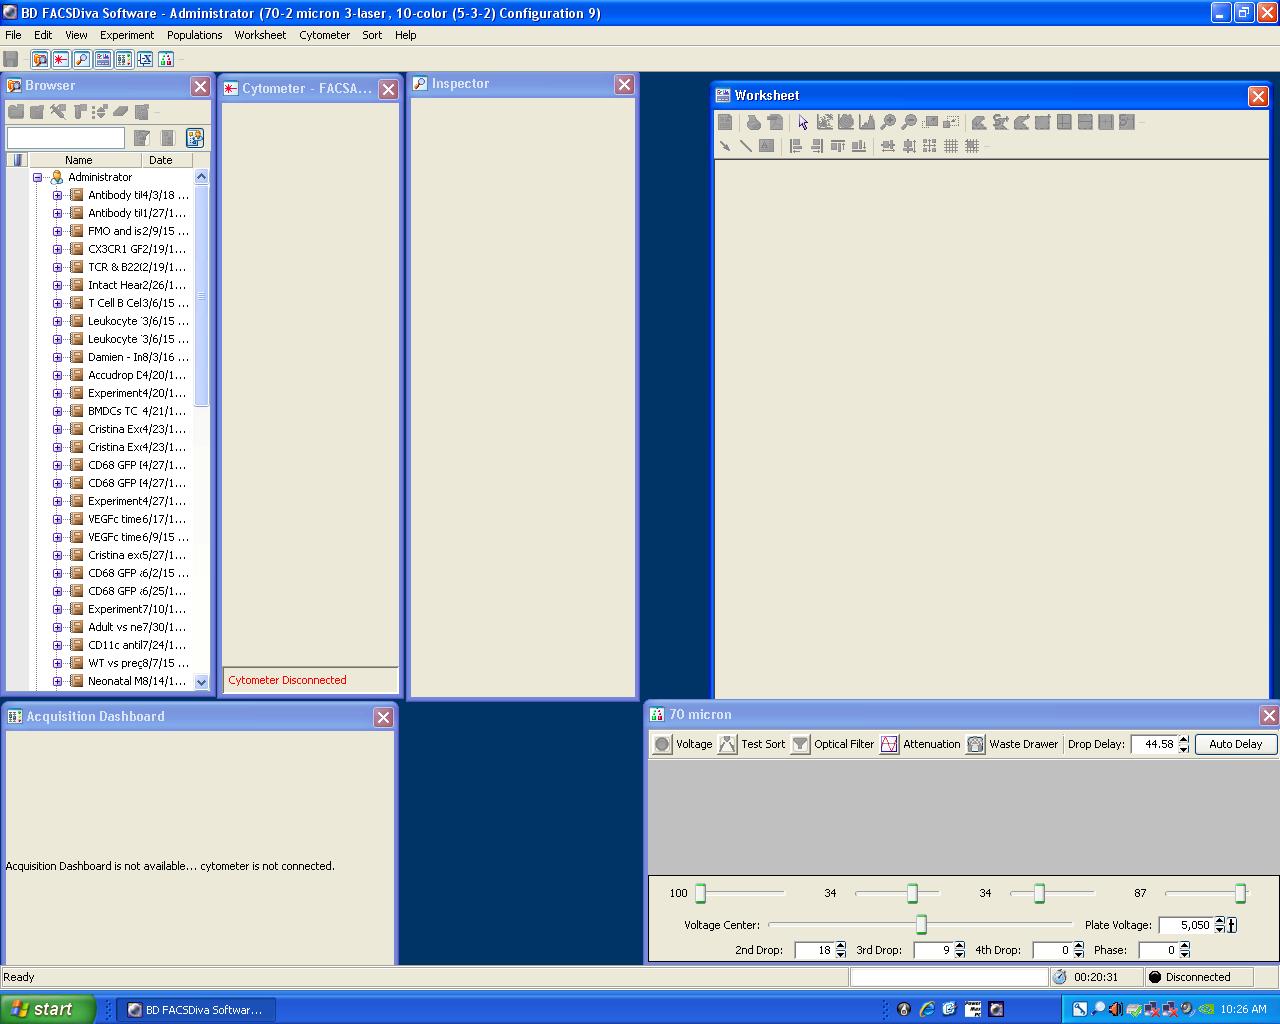
Task: Open the Browser view from main toolbar
Action: [x=40, y=59]
